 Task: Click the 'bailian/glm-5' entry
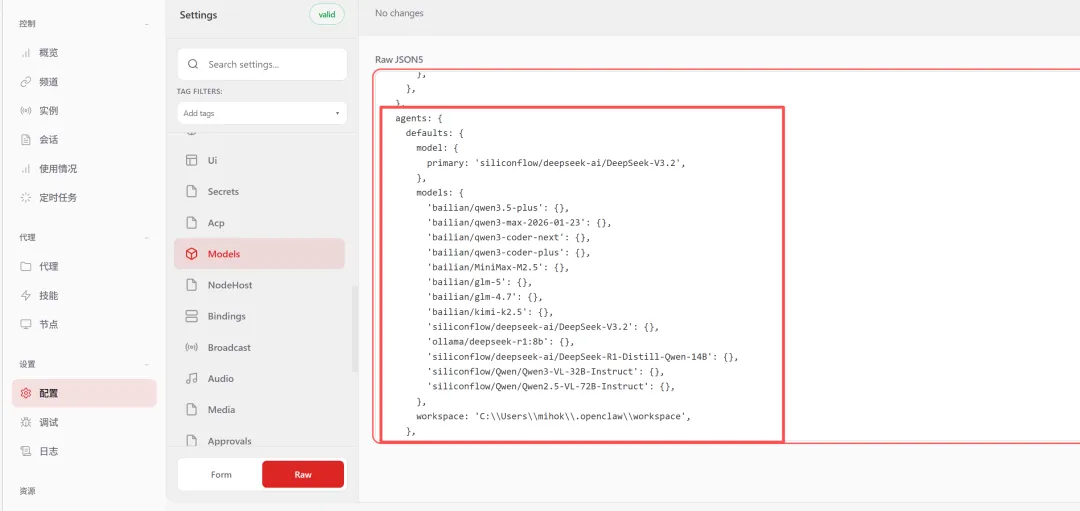479,282
